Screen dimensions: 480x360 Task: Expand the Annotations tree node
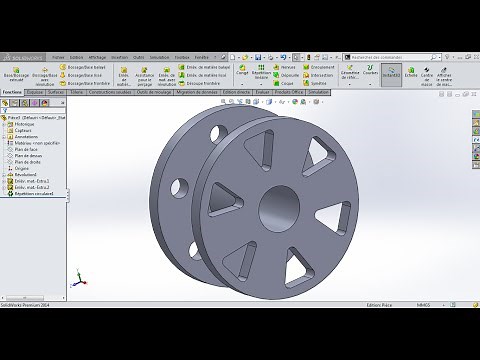click(4, 137)
